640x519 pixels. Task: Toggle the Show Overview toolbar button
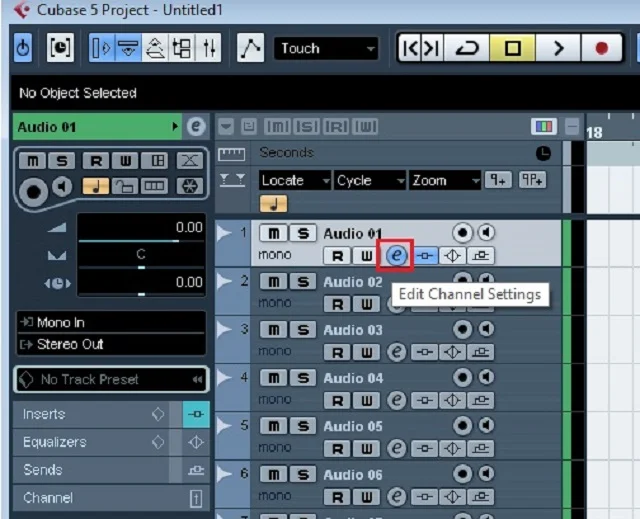pyautogui.click(x=155, y=48)
